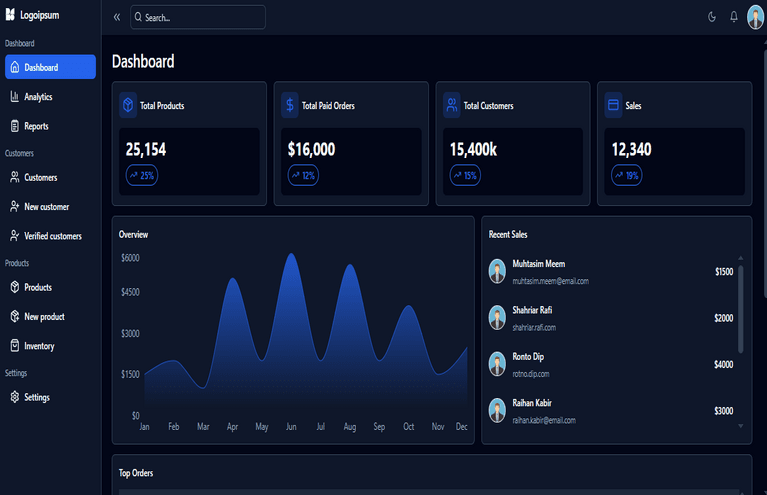Click the Settings gear icon
The width and height of the screenshot is (767, 495).
15,397
